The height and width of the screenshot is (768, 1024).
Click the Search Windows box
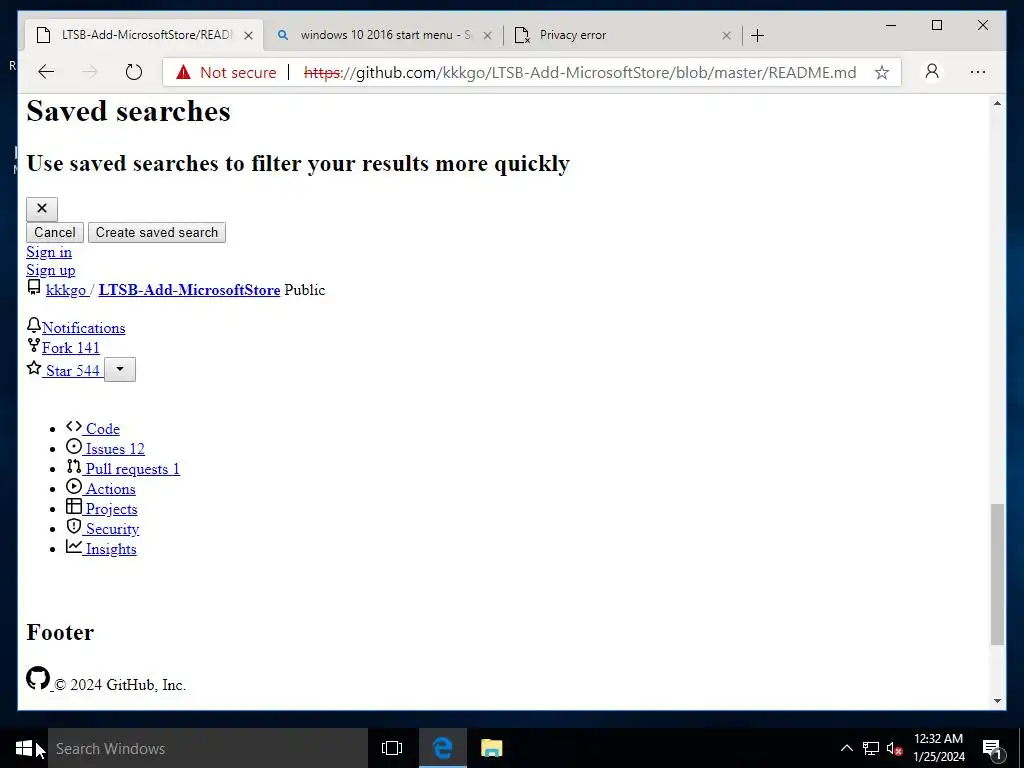click(208, 748)
